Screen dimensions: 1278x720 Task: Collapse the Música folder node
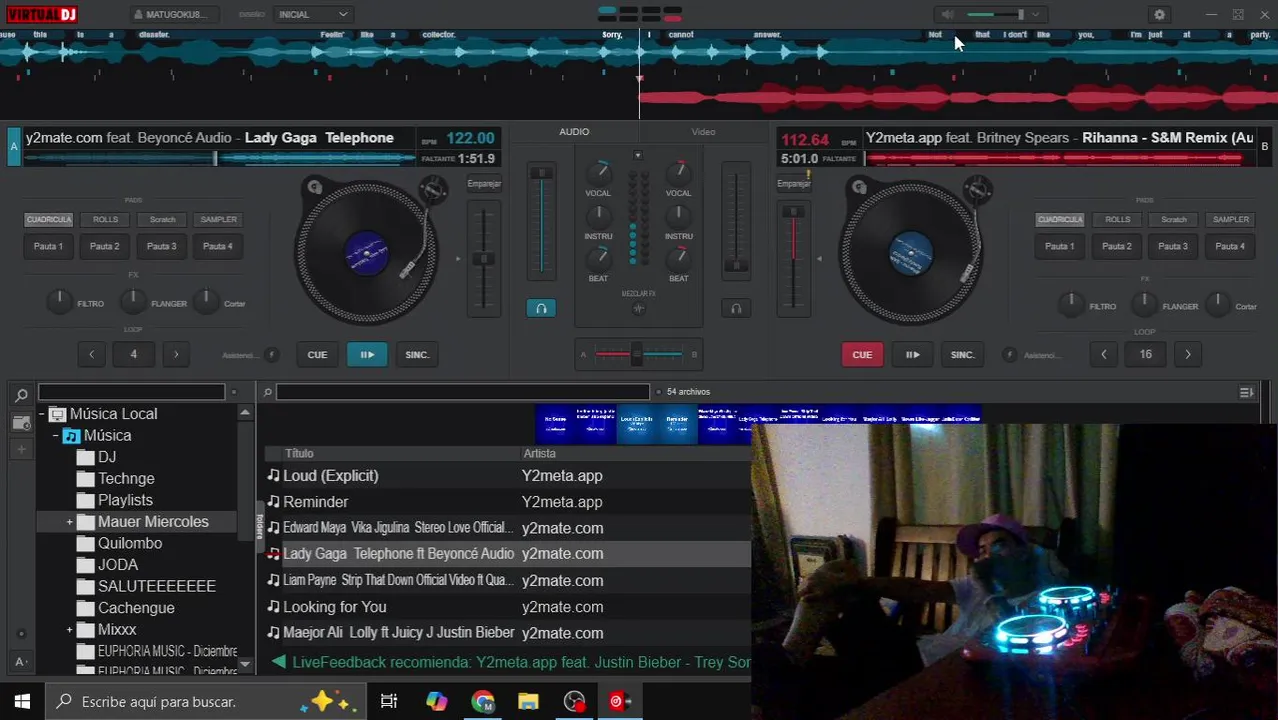coord(56,436)
